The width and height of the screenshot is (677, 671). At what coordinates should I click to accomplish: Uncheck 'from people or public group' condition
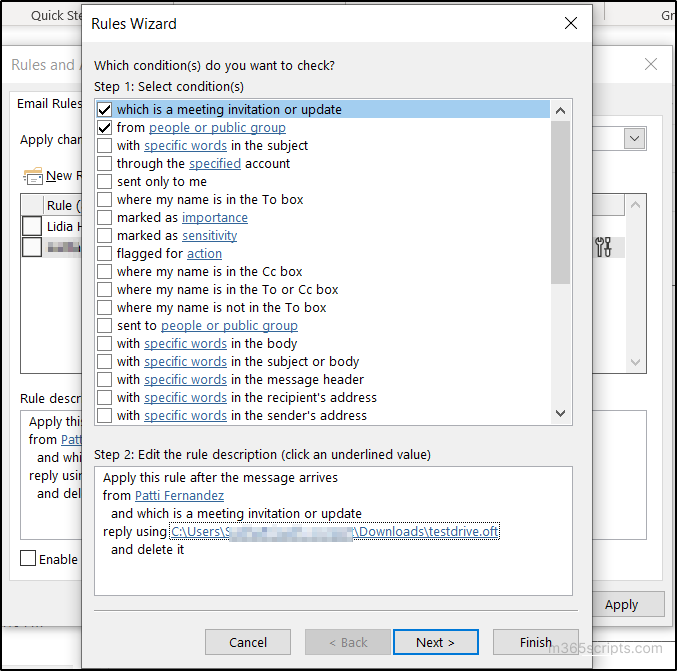tap(104, 128)
